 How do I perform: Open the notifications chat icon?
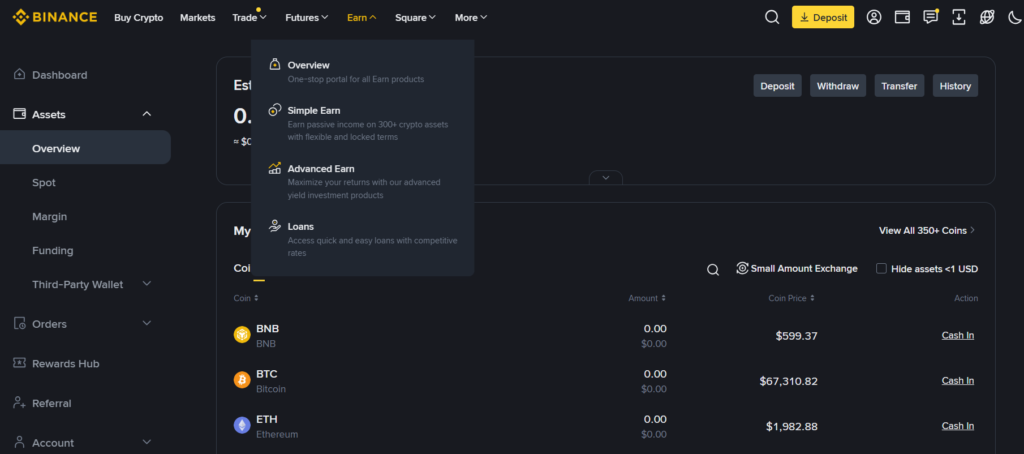click(930, 17)
